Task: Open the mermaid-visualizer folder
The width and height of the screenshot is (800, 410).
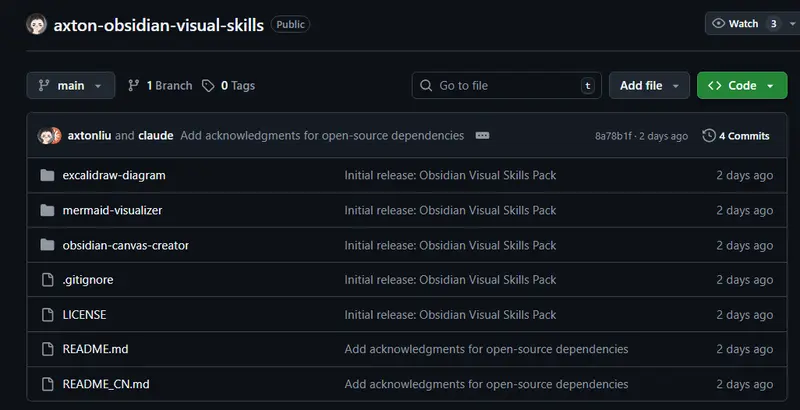Action: pos(112,210)
